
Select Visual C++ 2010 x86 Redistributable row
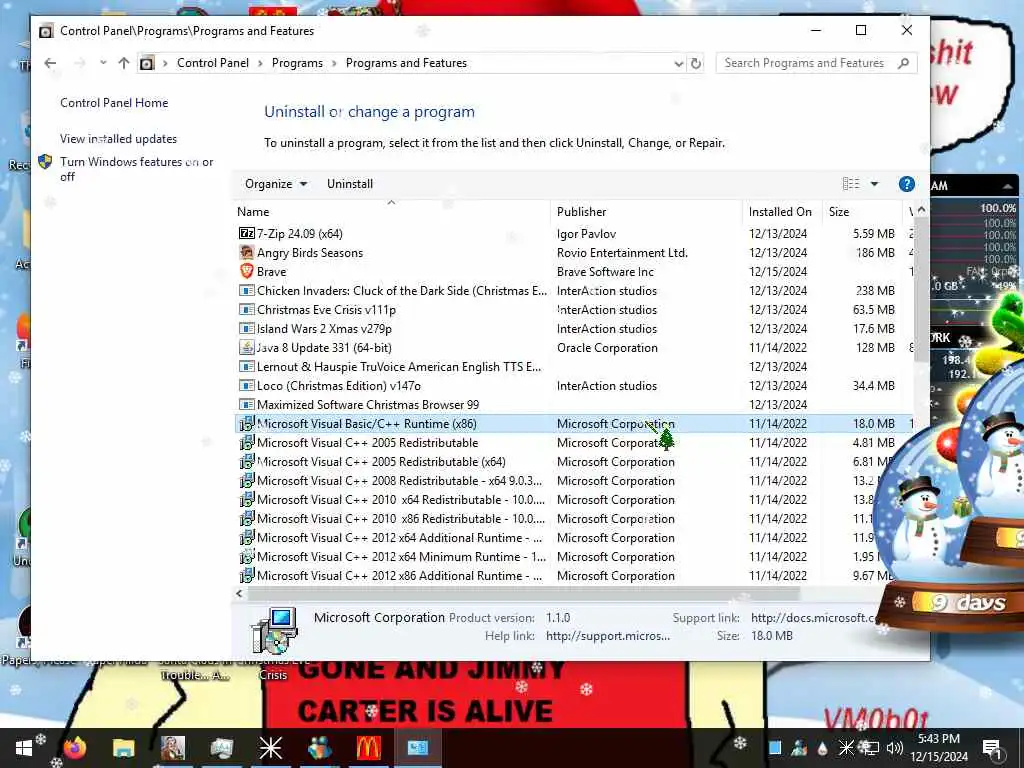[573, 519]
